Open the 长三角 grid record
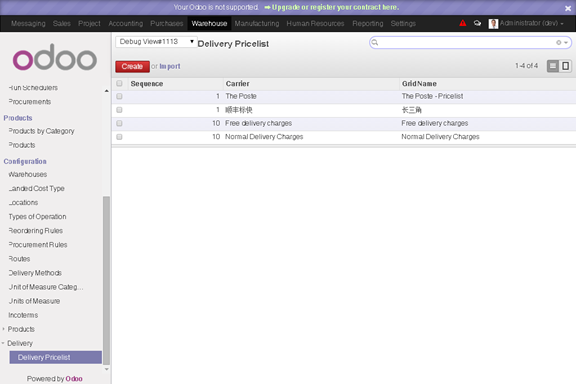Screen dimensions: 576x384 point(412,110)
